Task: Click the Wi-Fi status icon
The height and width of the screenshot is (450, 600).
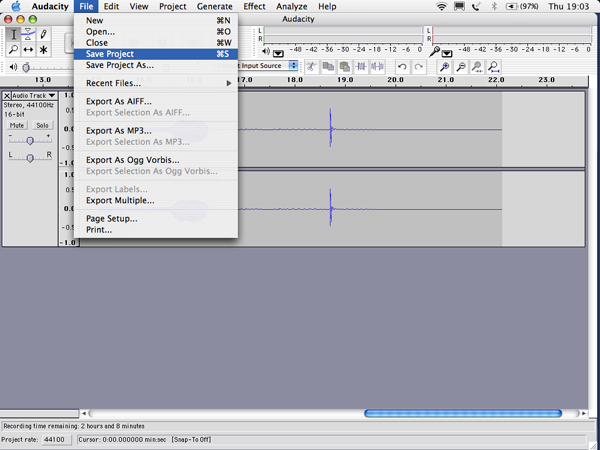Action: (442, 6)
